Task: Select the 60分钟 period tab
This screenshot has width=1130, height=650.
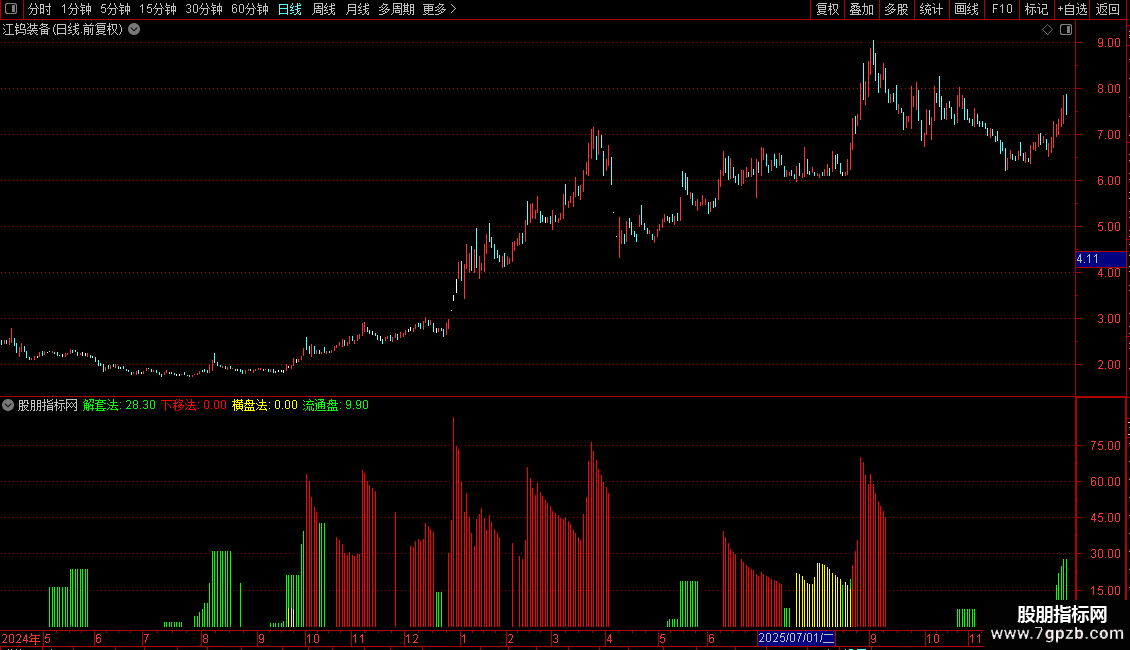Action: [x=250, y=9]
